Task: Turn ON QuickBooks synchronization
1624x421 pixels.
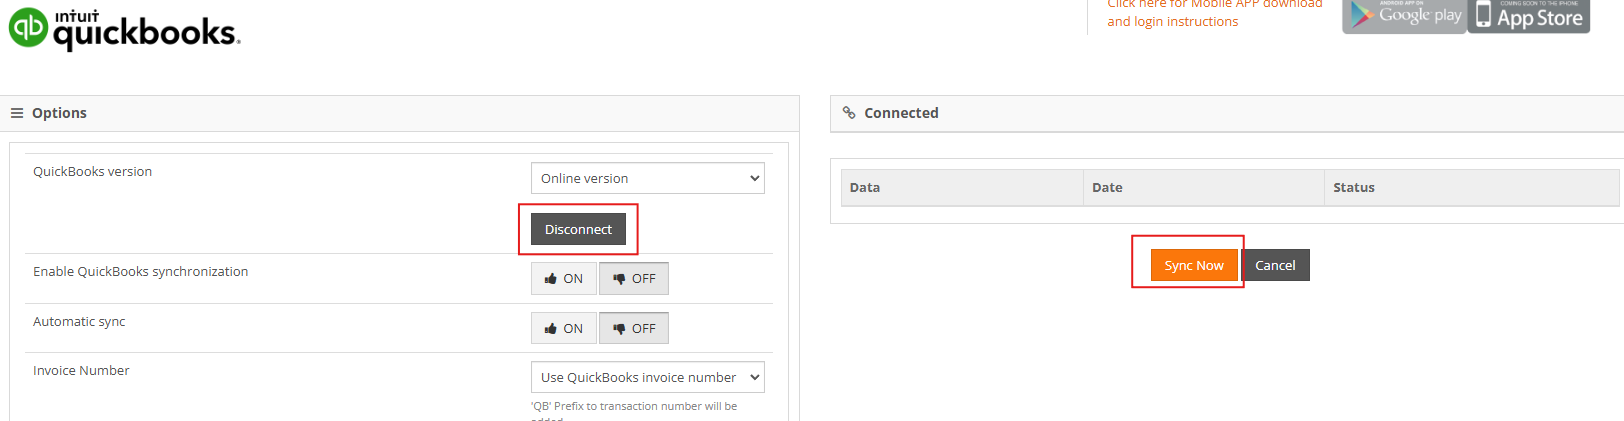Action: 564,279
